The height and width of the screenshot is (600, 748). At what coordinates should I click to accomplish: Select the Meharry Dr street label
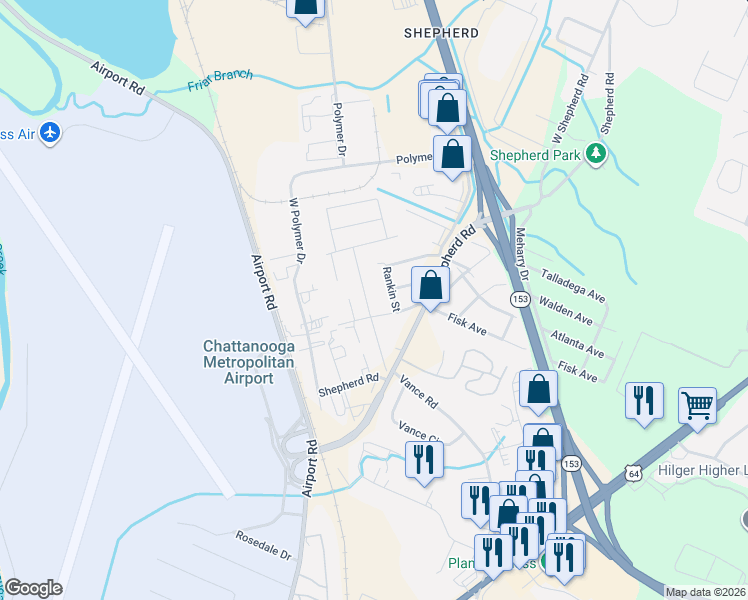coord(522,254)
